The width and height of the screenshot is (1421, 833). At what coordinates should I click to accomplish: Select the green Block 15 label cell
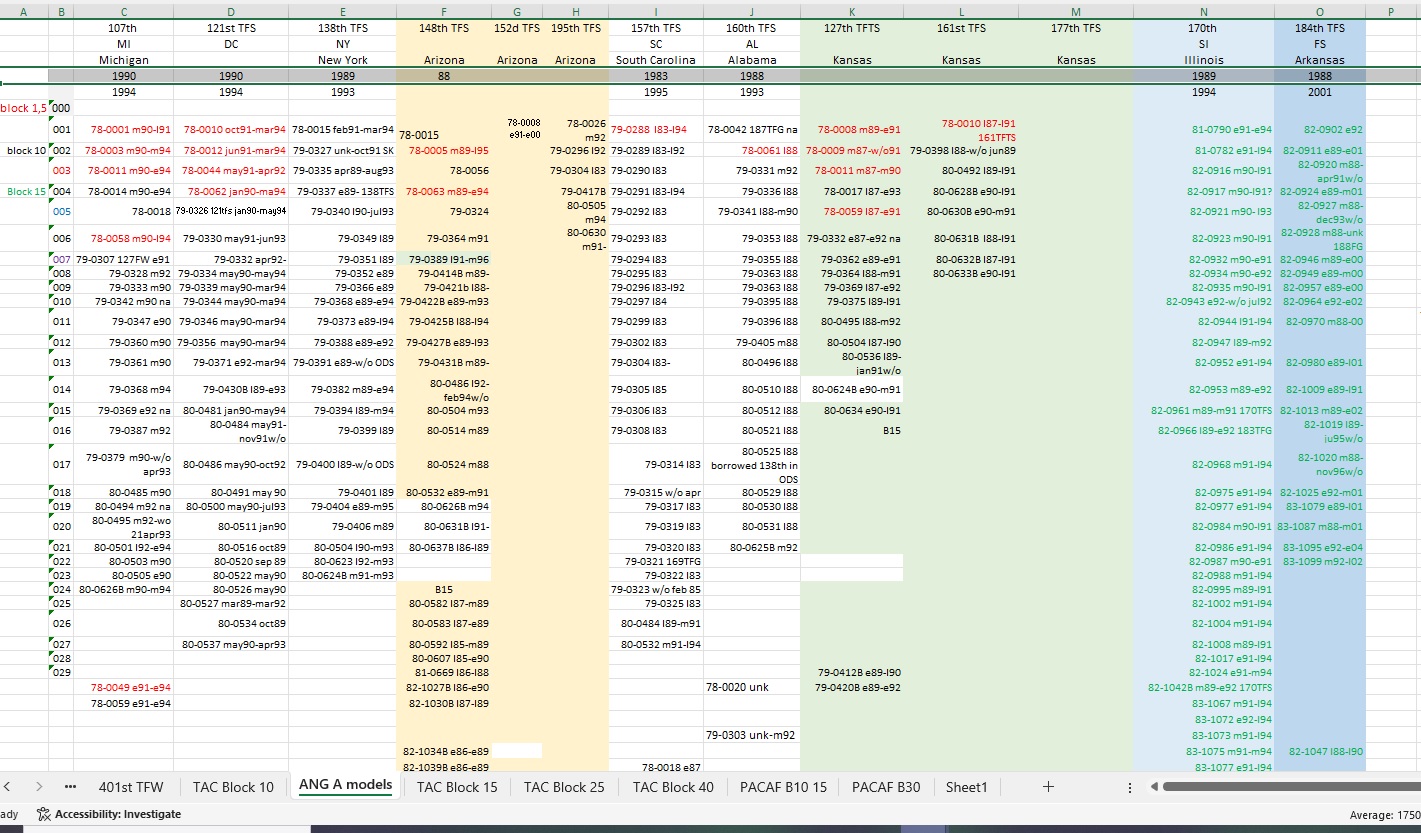coord(24,191)
